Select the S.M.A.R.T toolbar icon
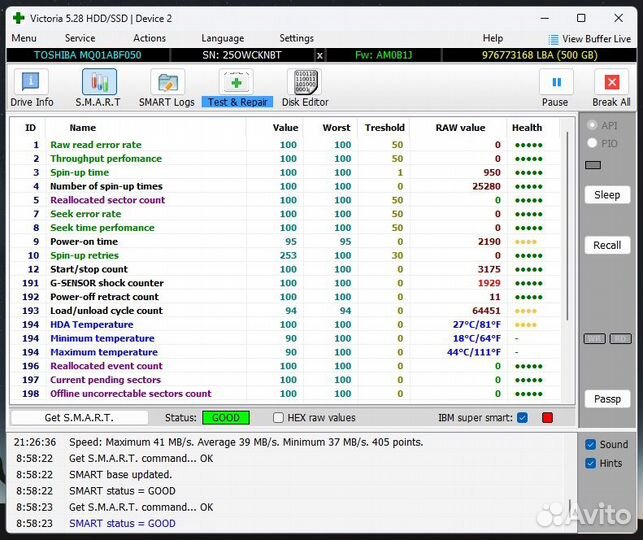The height and width of the screenshot is (540, 643). (97, 88)
